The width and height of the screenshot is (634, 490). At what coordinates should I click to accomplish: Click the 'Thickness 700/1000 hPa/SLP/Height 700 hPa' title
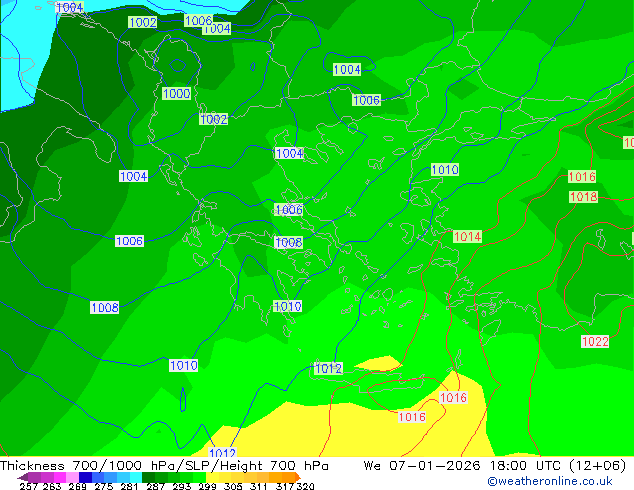[164, 465]
